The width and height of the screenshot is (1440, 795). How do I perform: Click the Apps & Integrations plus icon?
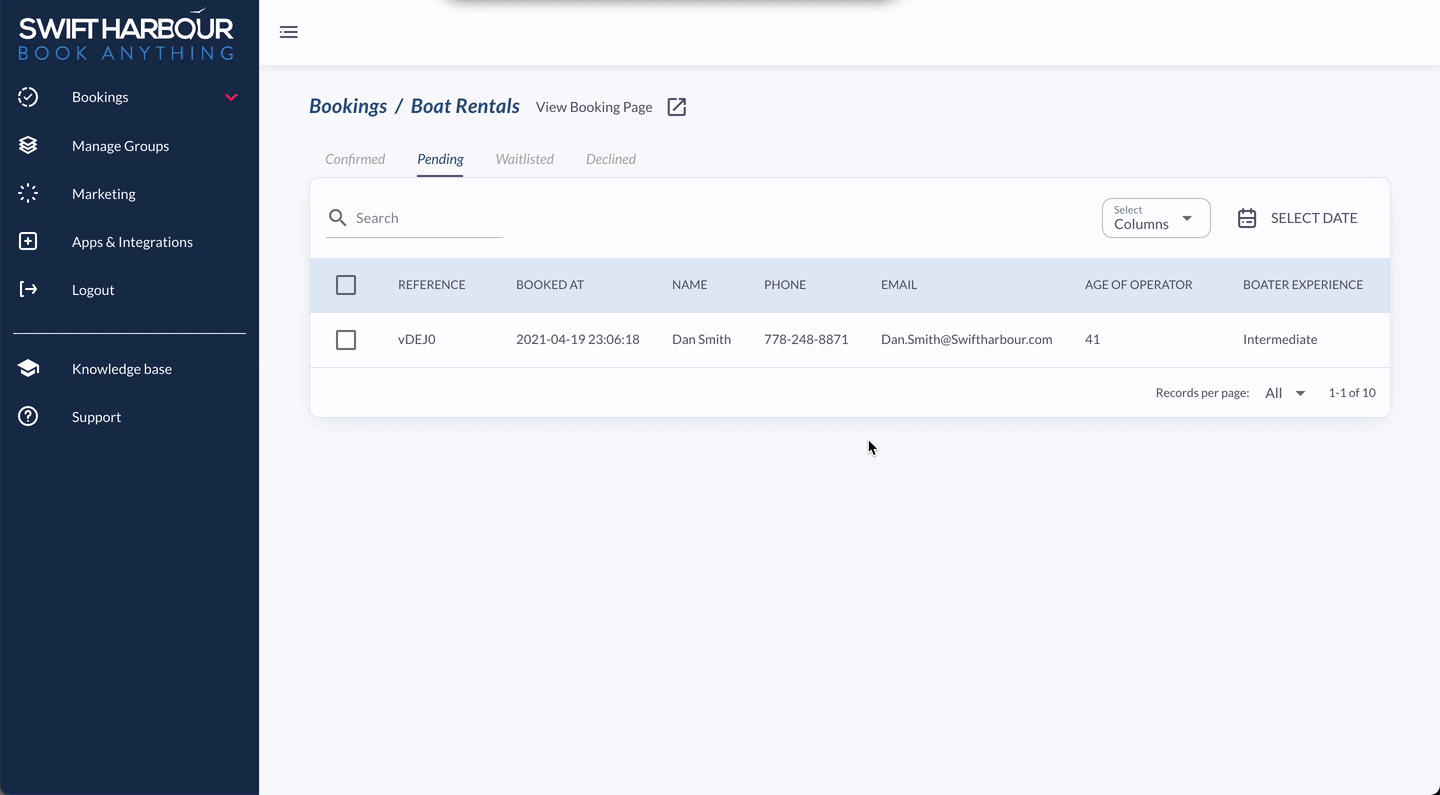[x=28, y=242]
